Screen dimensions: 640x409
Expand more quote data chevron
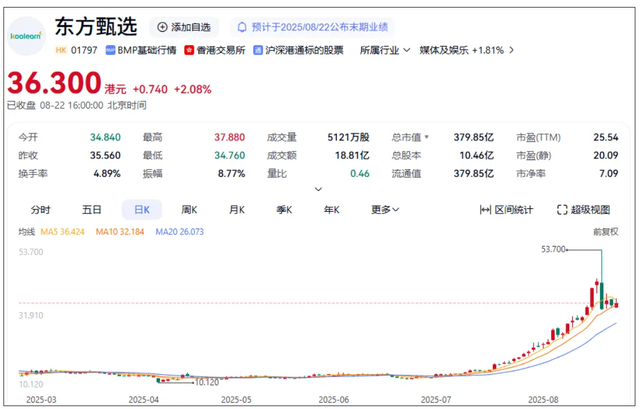click(x=318, y=189)
